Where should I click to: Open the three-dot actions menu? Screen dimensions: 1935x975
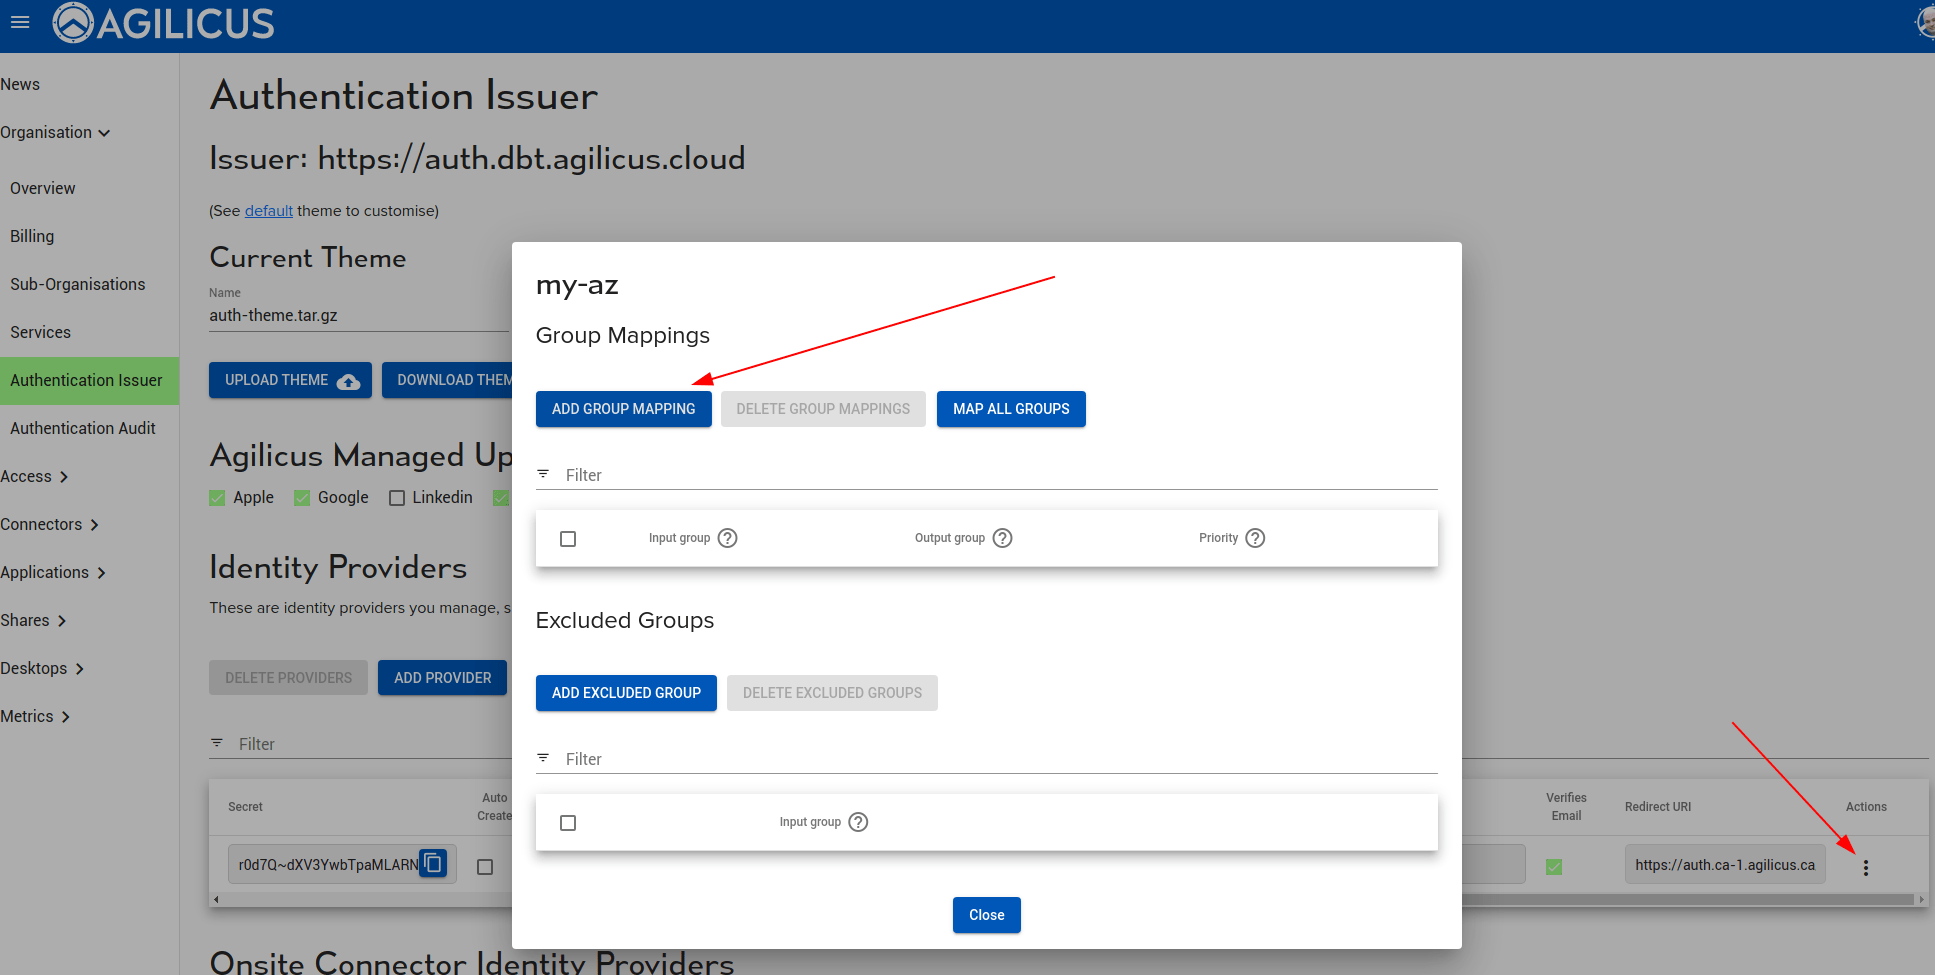1866,868
